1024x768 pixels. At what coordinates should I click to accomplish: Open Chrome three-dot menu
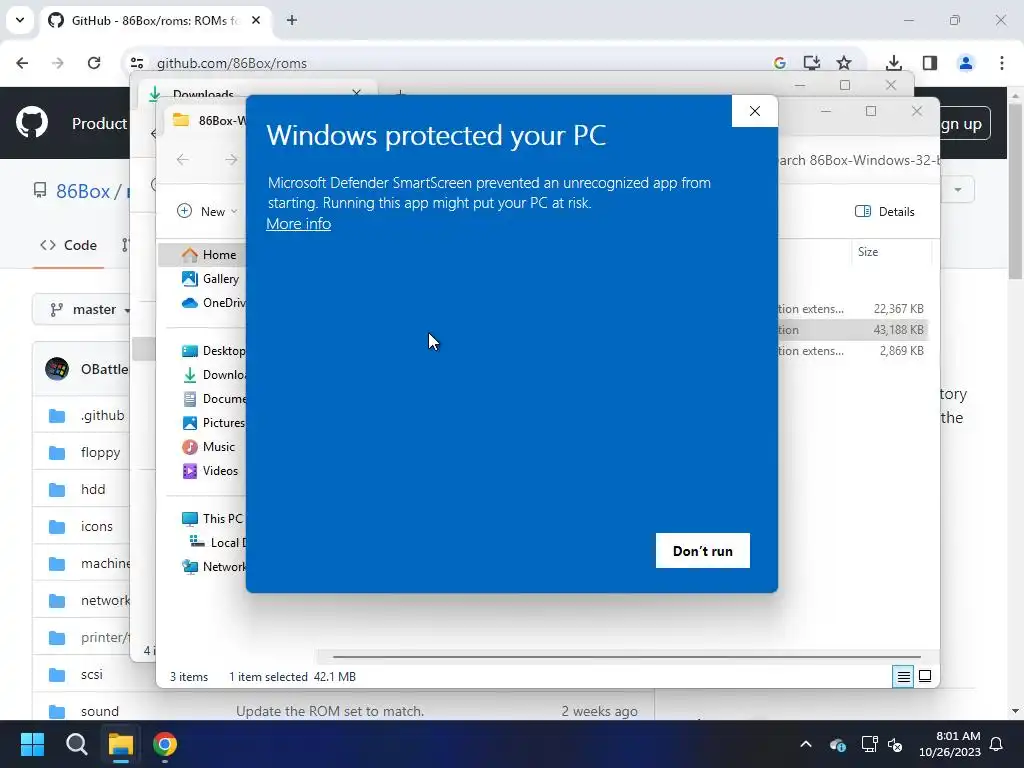(1002, 63)
